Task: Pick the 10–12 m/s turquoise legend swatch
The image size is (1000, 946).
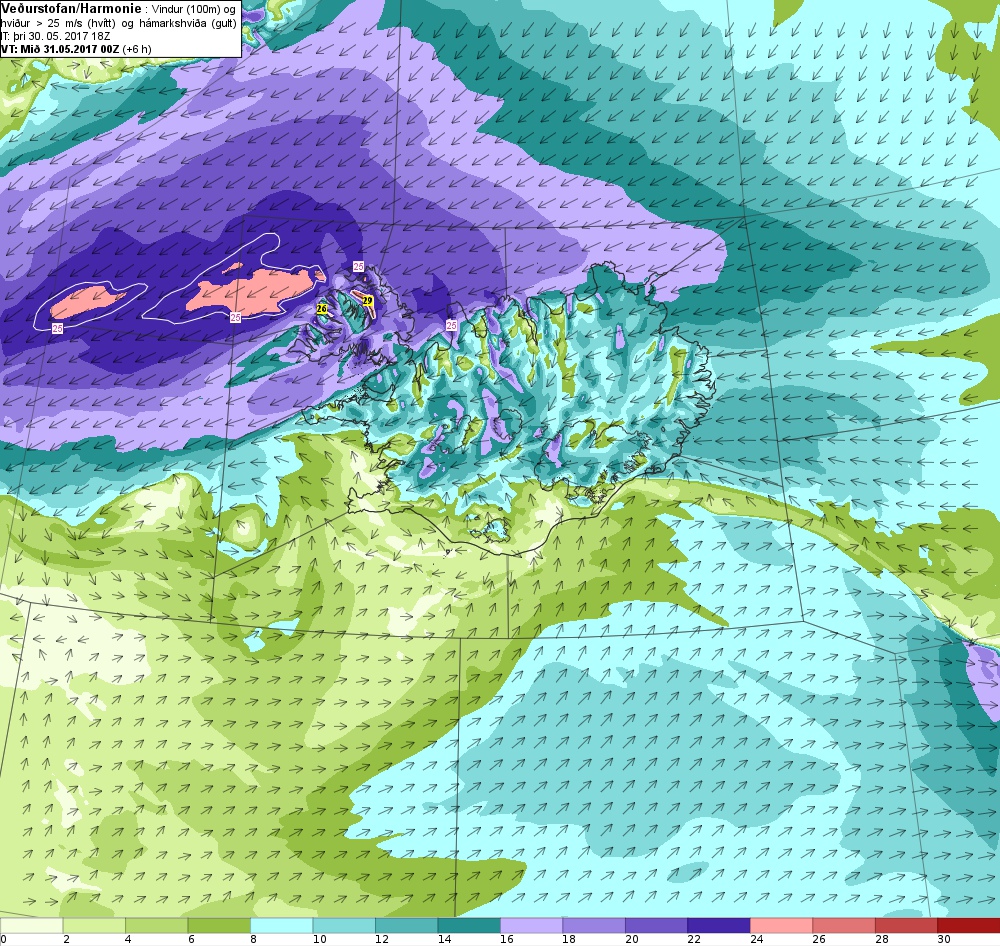Action: pos(344,926)
